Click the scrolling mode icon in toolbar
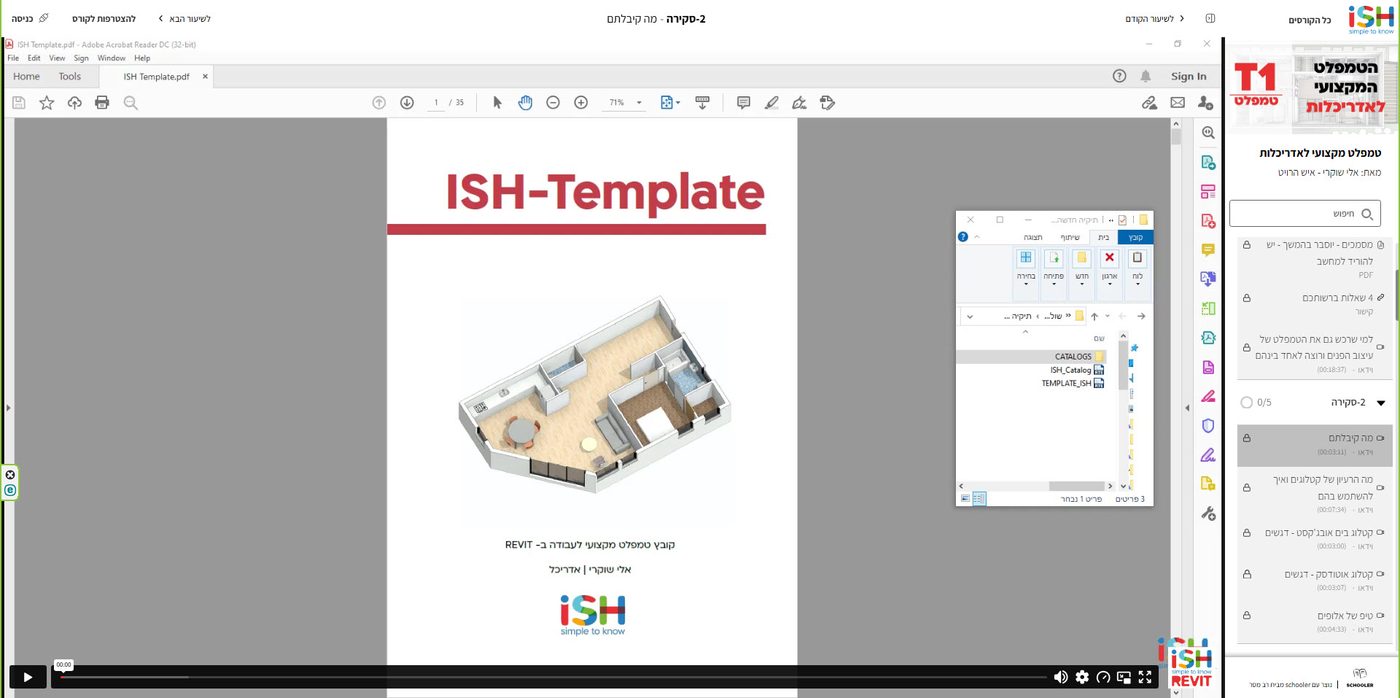The image size is (1400, 698). coord(702,102)
